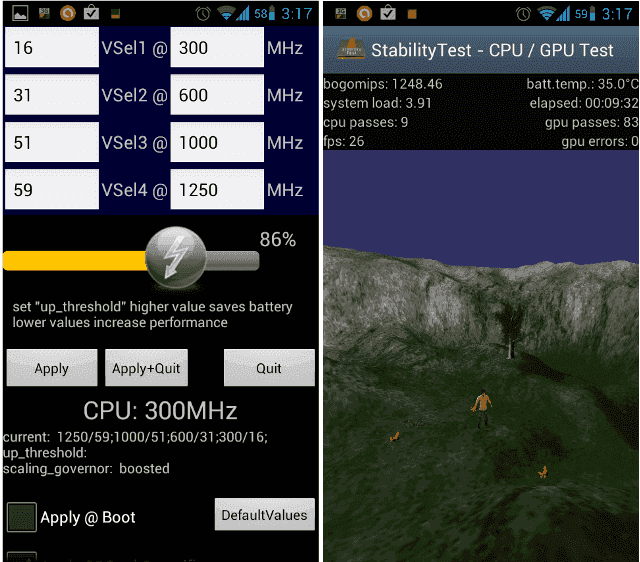Tap the Apply+Quit button
The image size is (640, 562).
click(147, 368)
